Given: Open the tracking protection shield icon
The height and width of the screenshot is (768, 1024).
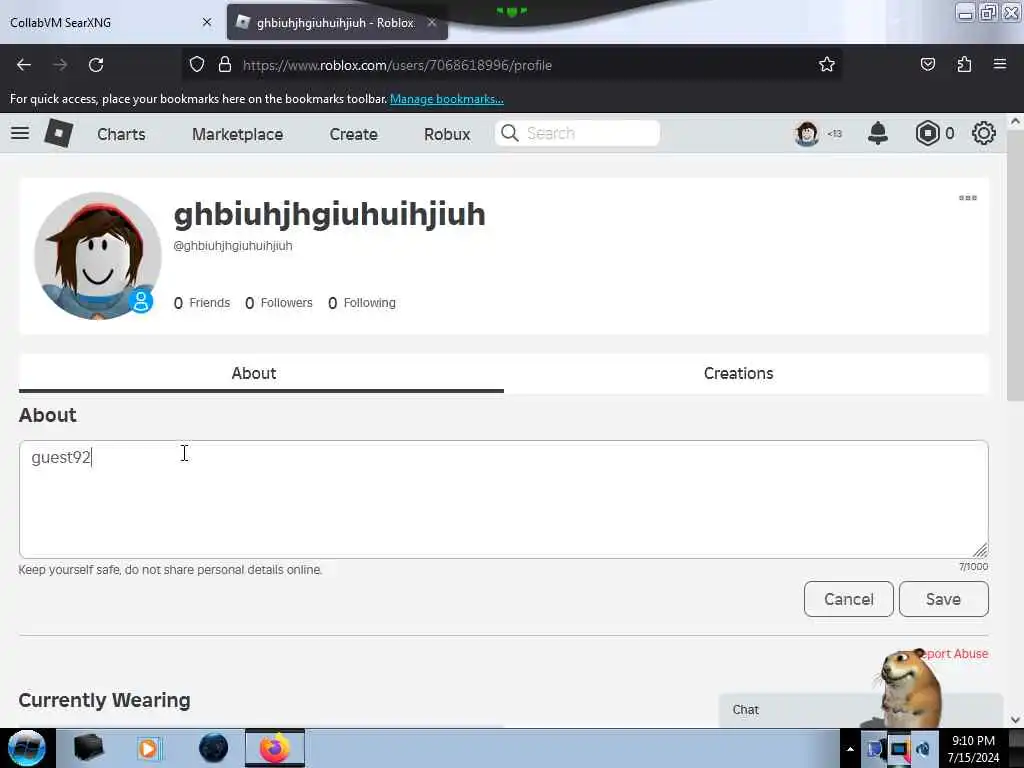Looking at the screenshot, I should click(x=197, y=65).
